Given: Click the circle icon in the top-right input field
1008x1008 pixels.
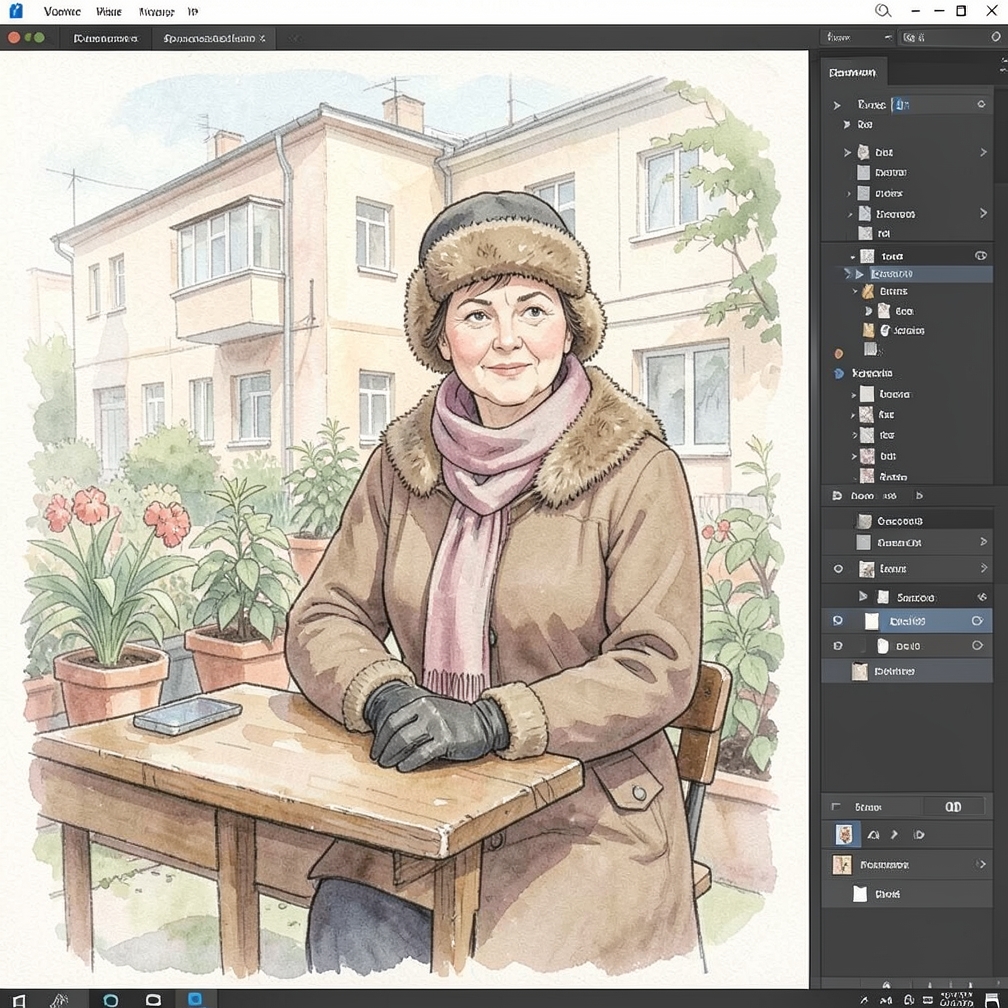Looking at the screenshot, I should pos(996,37).
